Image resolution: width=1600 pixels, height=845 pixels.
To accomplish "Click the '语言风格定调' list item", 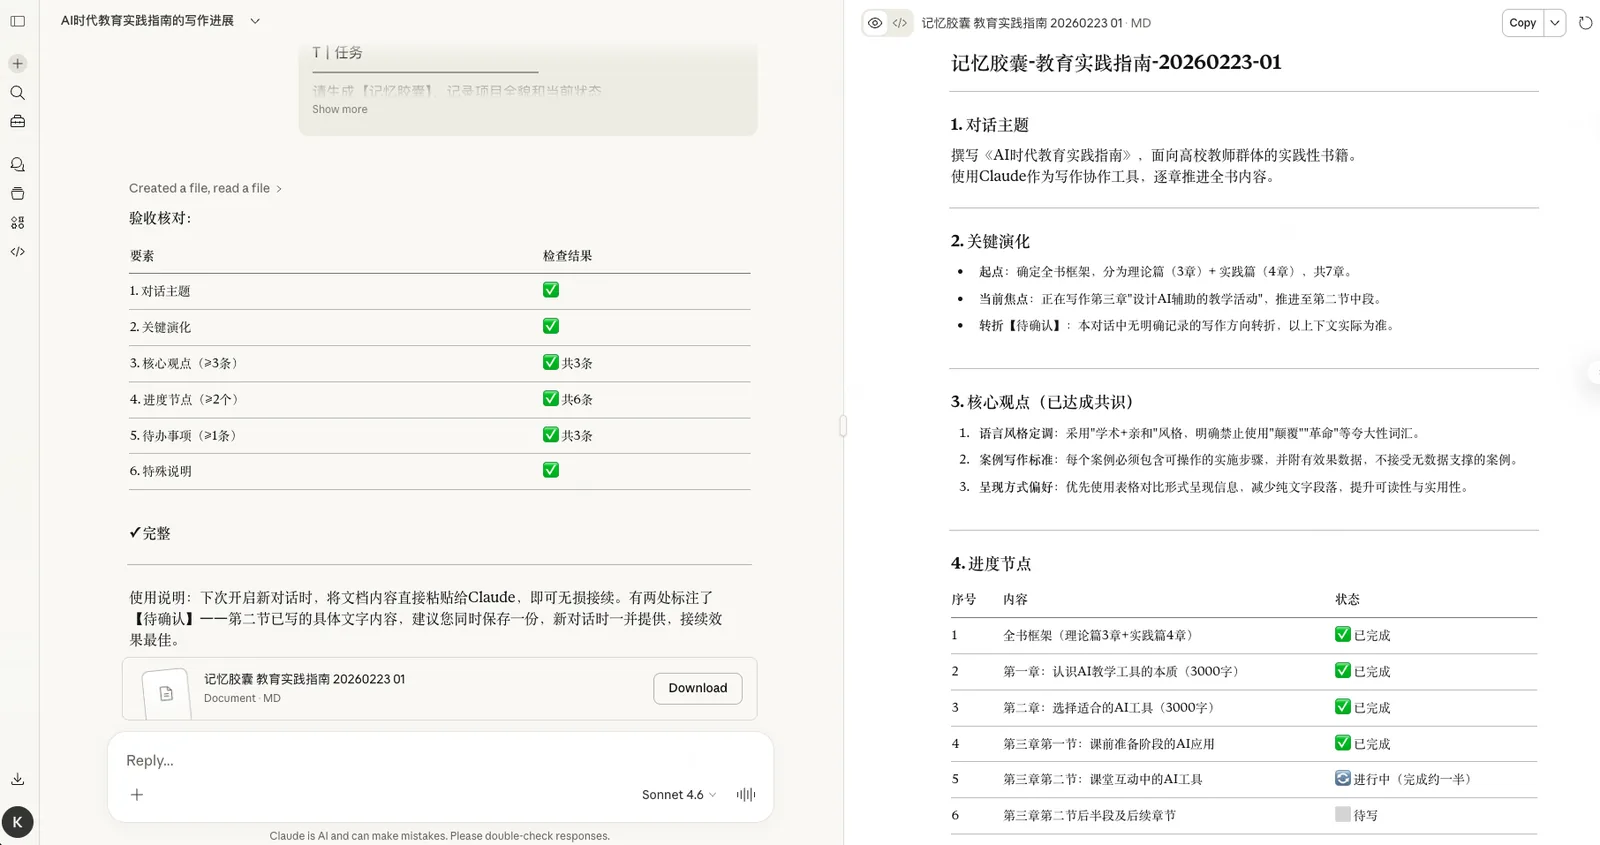I will pos(1202,433).
